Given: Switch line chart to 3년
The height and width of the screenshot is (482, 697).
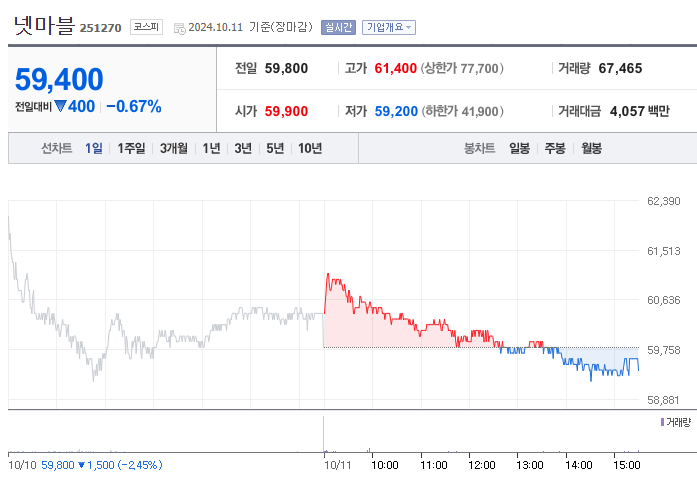Looking at the screenshot, I should (x=243, y=148).
